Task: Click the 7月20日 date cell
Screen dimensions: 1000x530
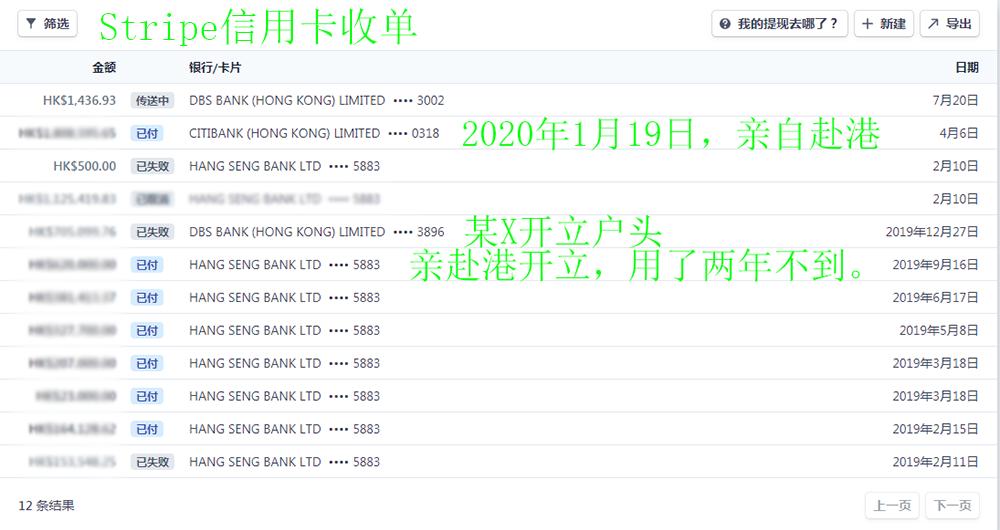Action: (955, 100)
